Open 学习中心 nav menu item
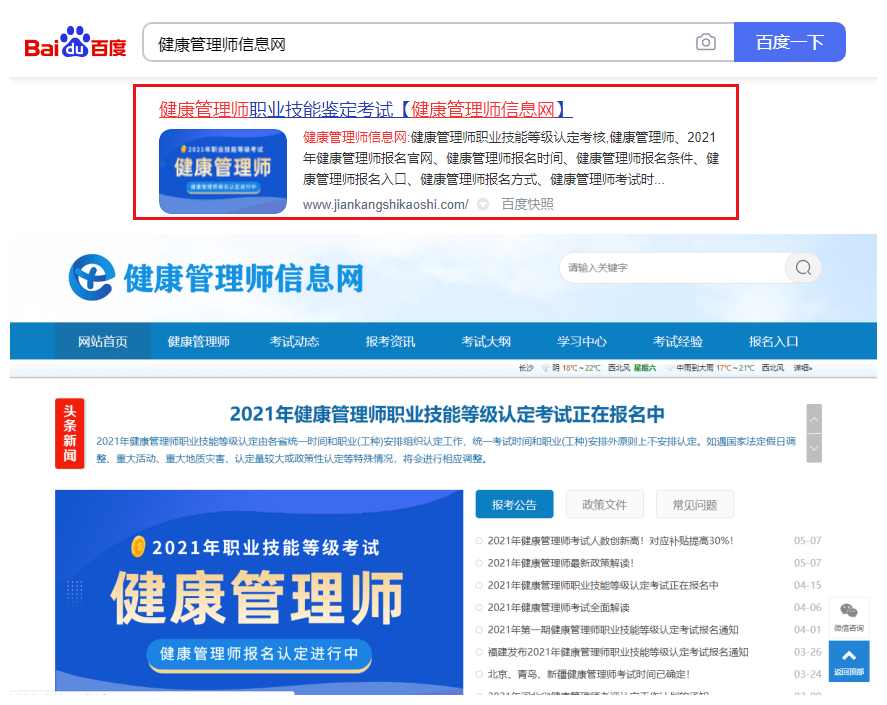This screenshot has height=705, width=887. 582,341
